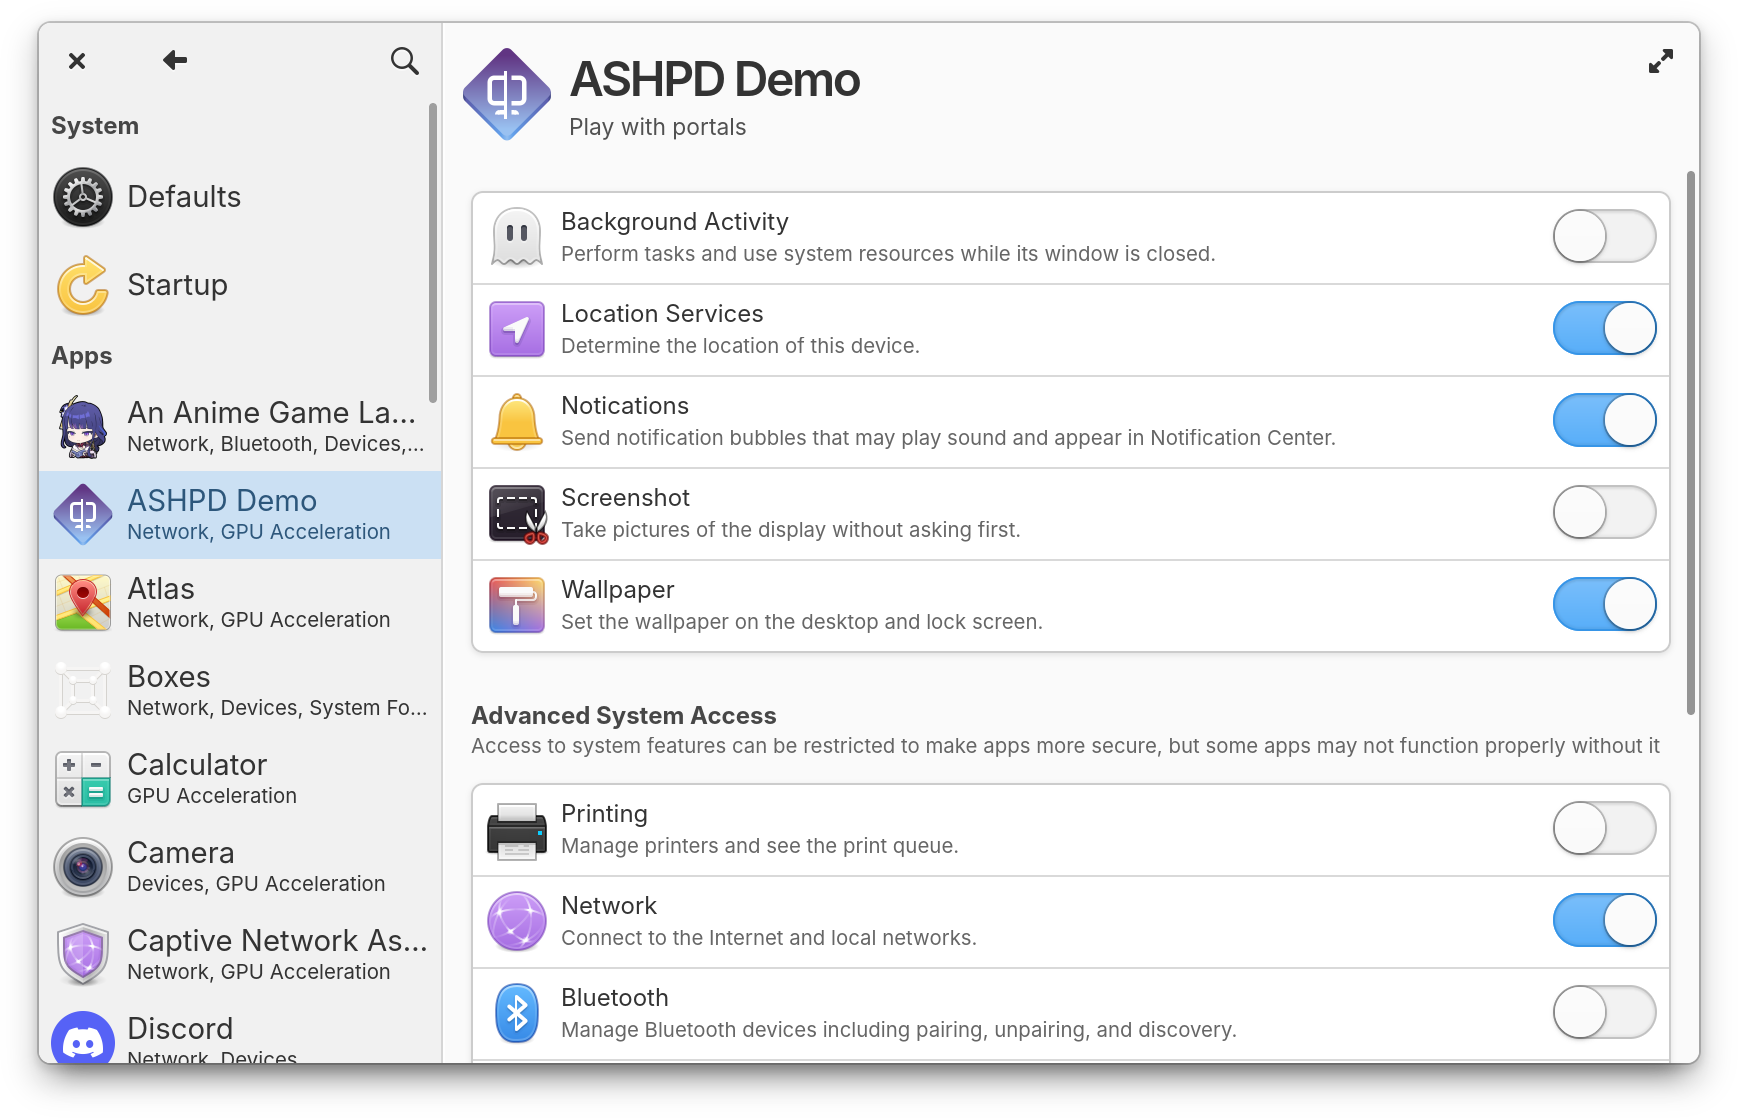Click the Determine the location description text
This screenshot has width=1738, height=1118.
[740, 346]
